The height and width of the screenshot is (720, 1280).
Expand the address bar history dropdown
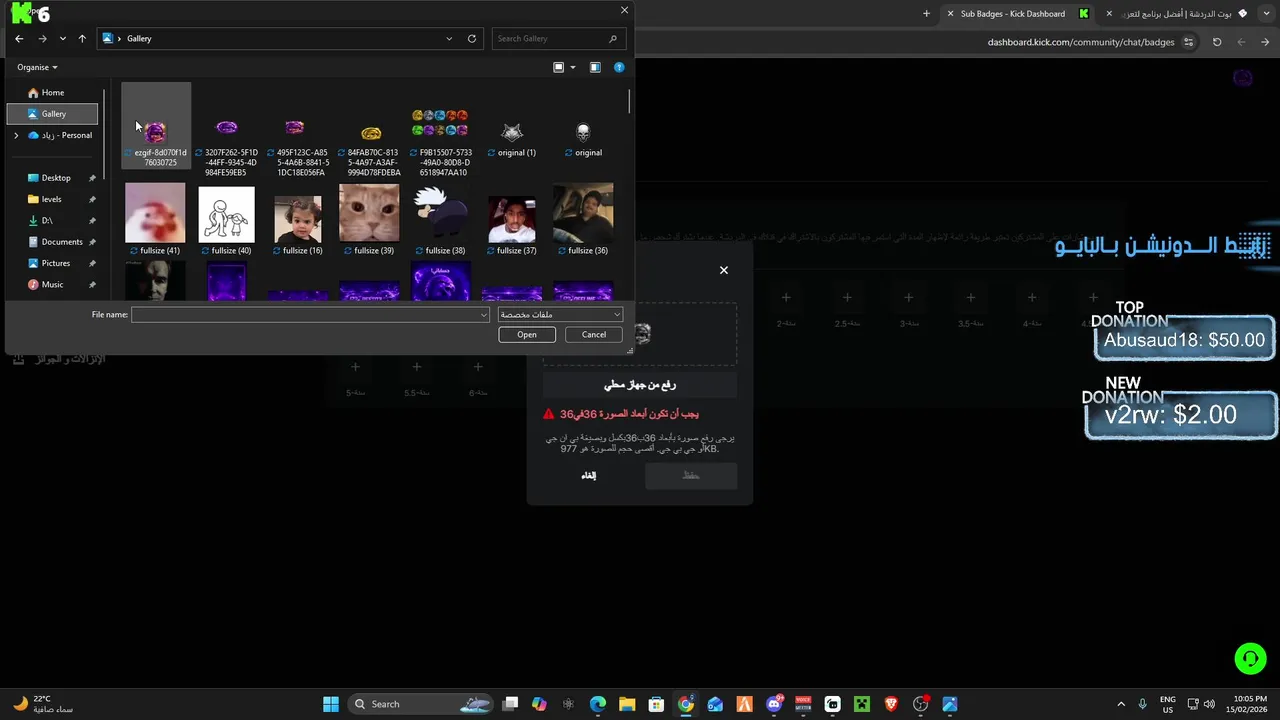[x=449, y=38]
